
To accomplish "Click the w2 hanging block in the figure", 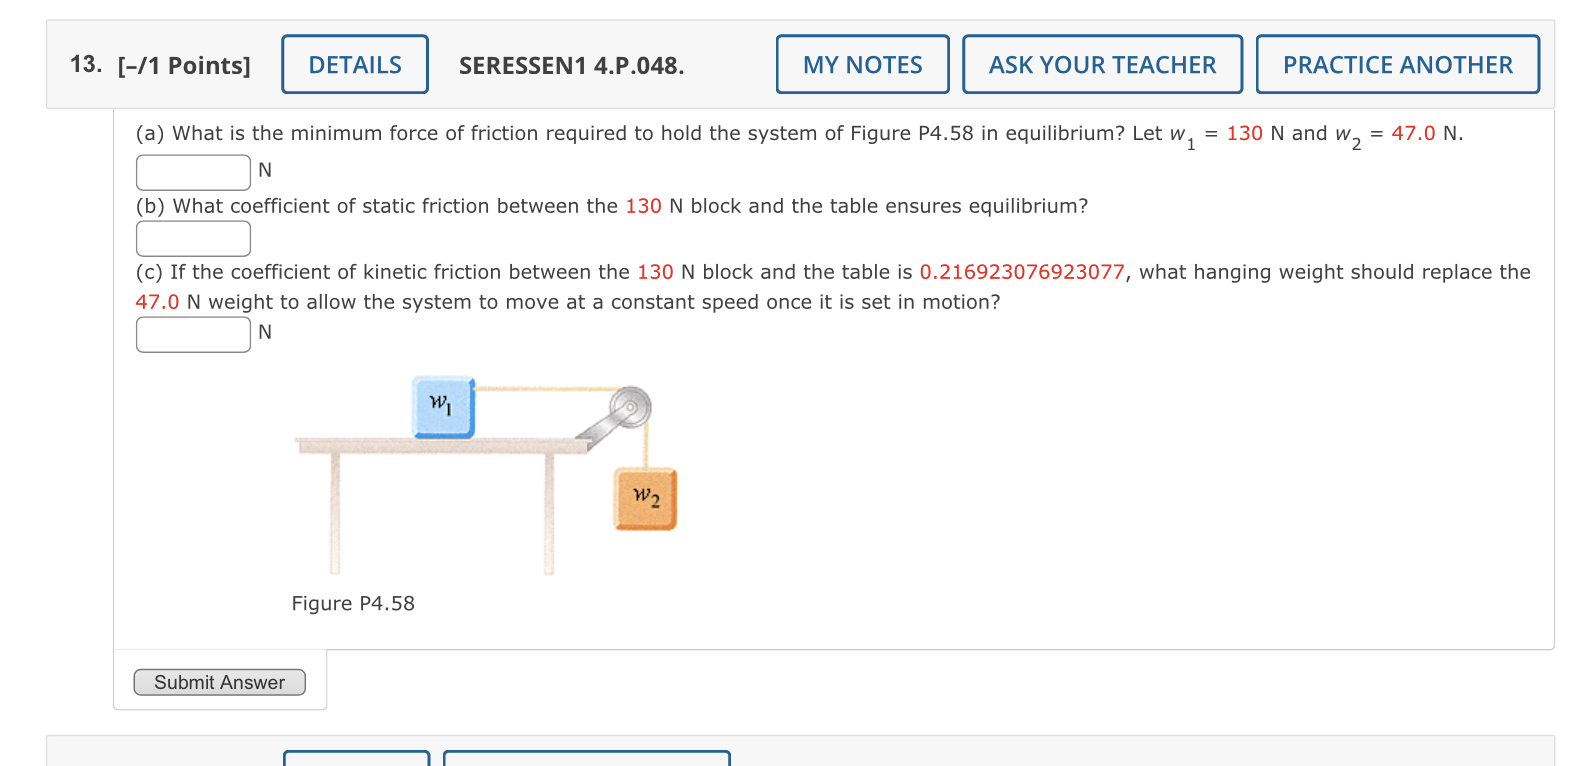I will coord(644,495).
